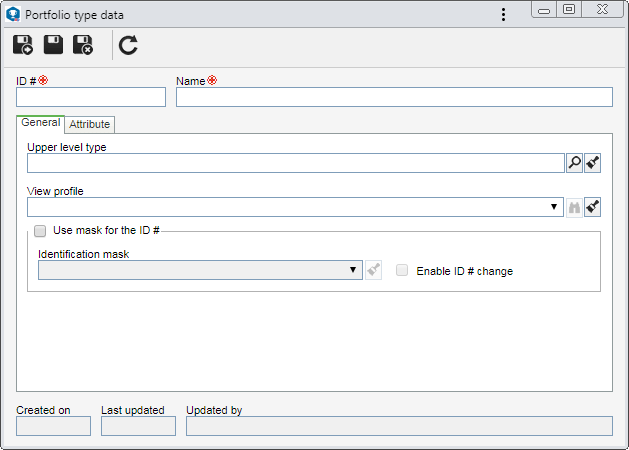The image size is (629, 450).
Task: Click the Refresh arrow icon
Action: point(128,45)
